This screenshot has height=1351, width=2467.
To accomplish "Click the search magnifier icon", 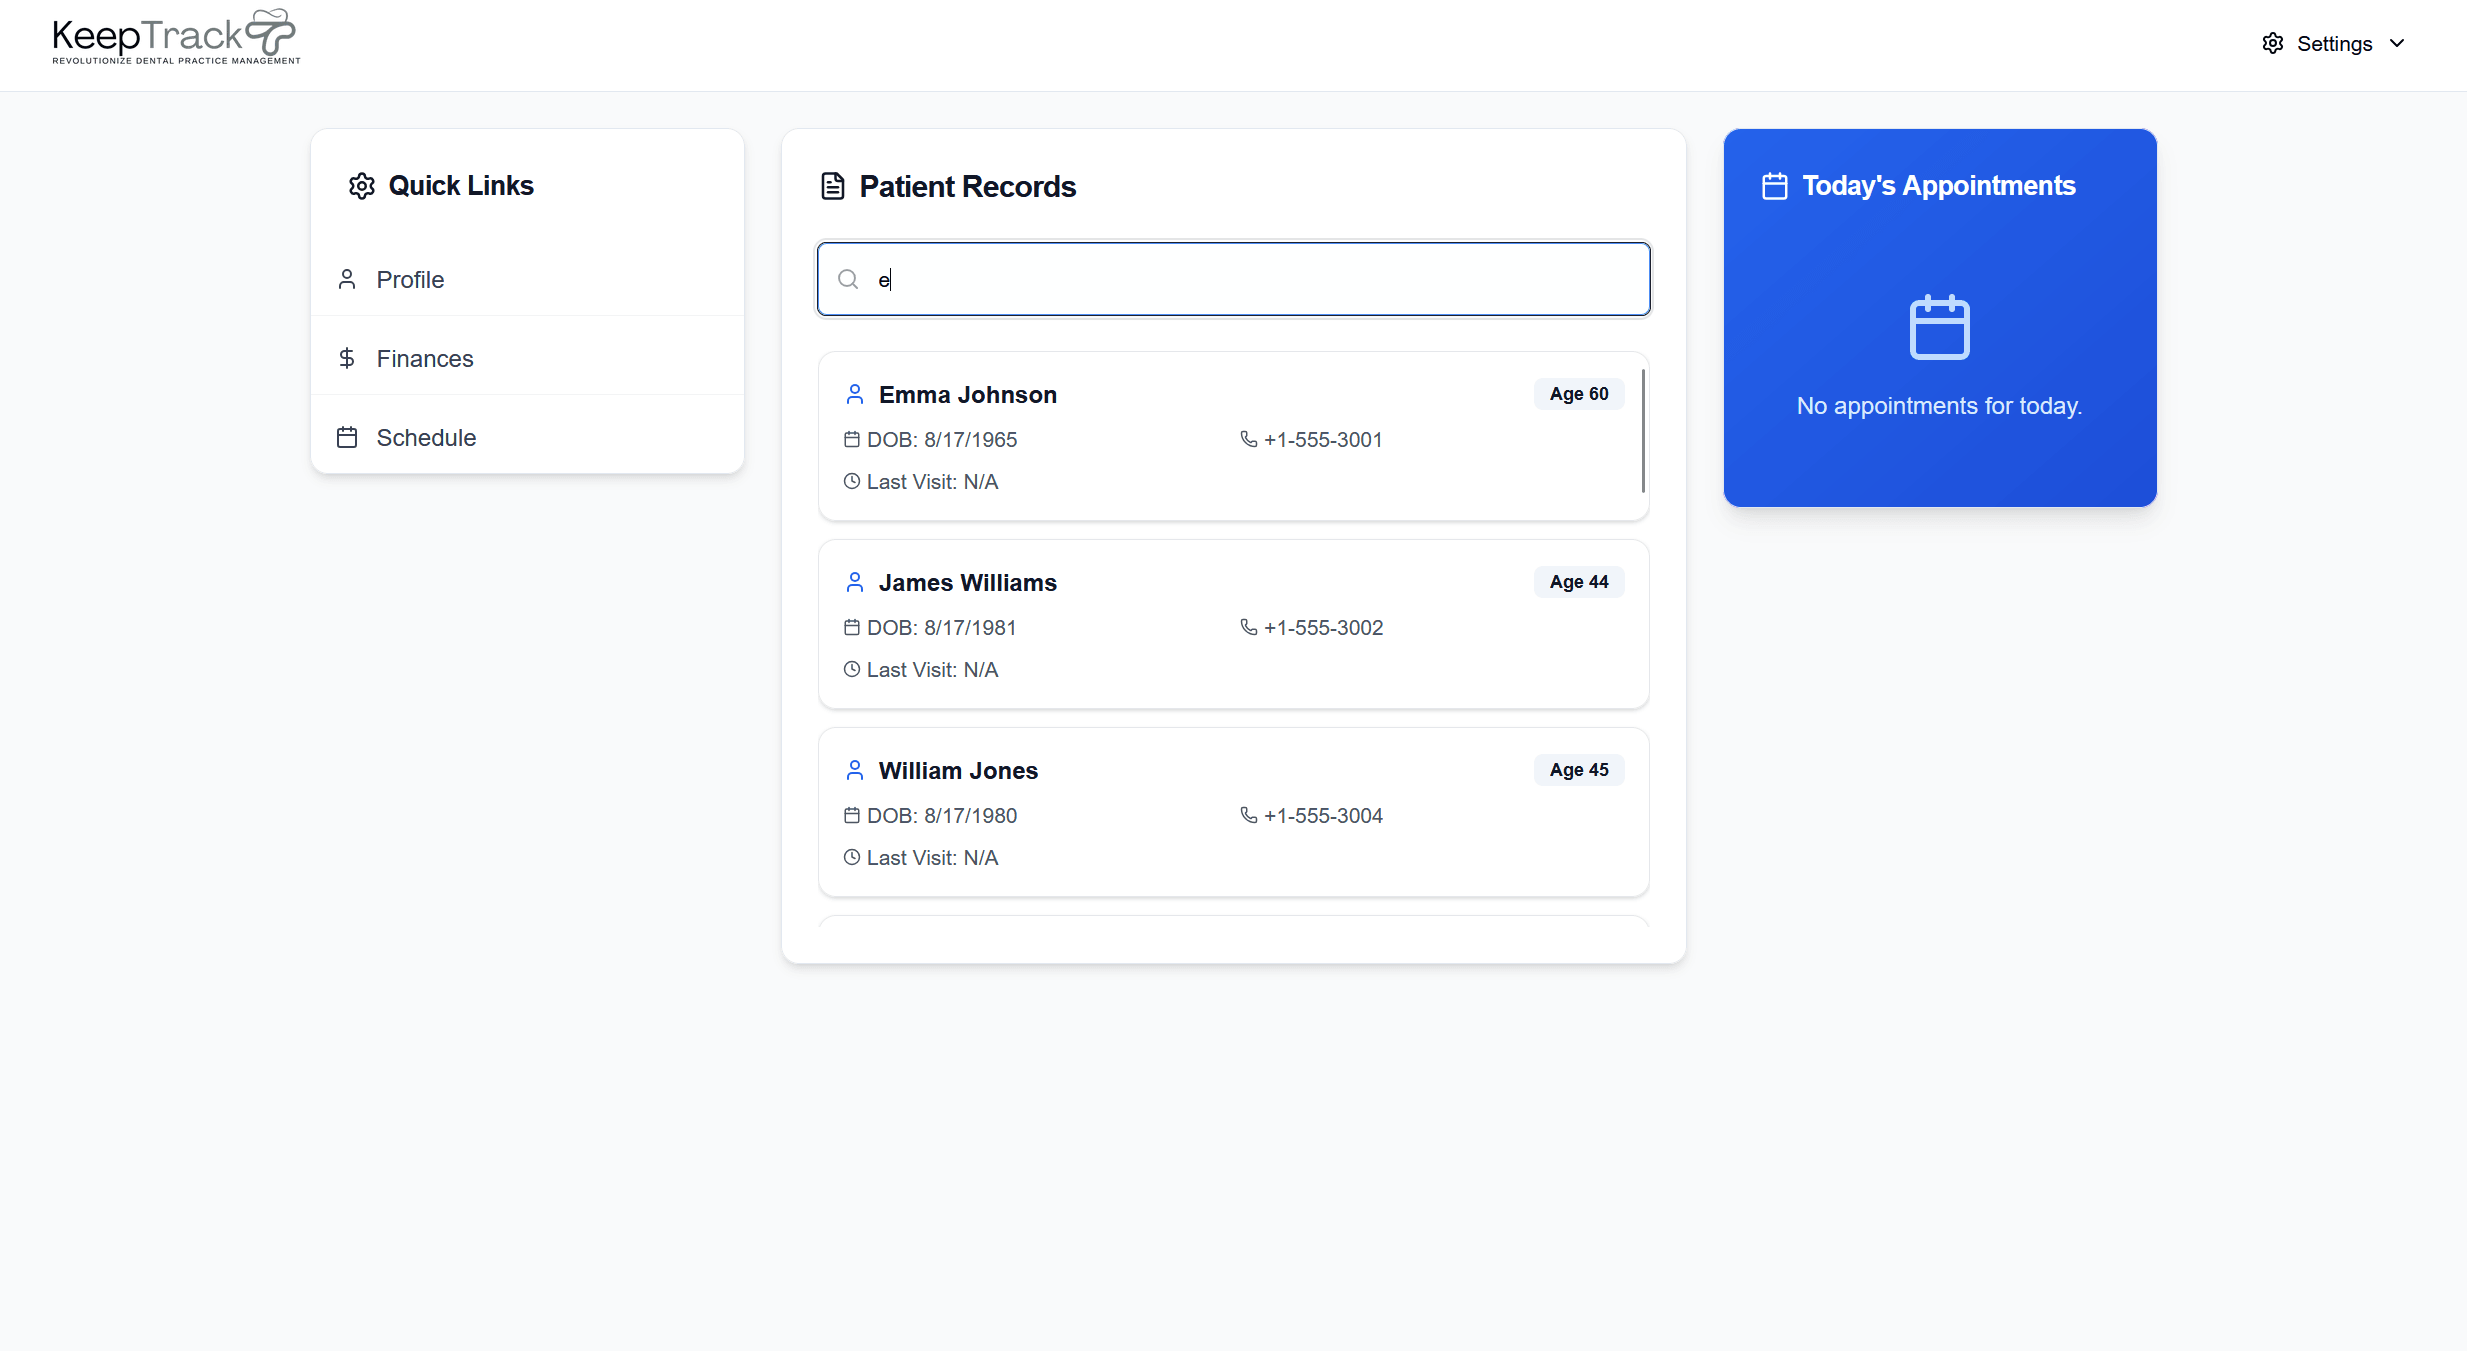I will coord(848,280).
